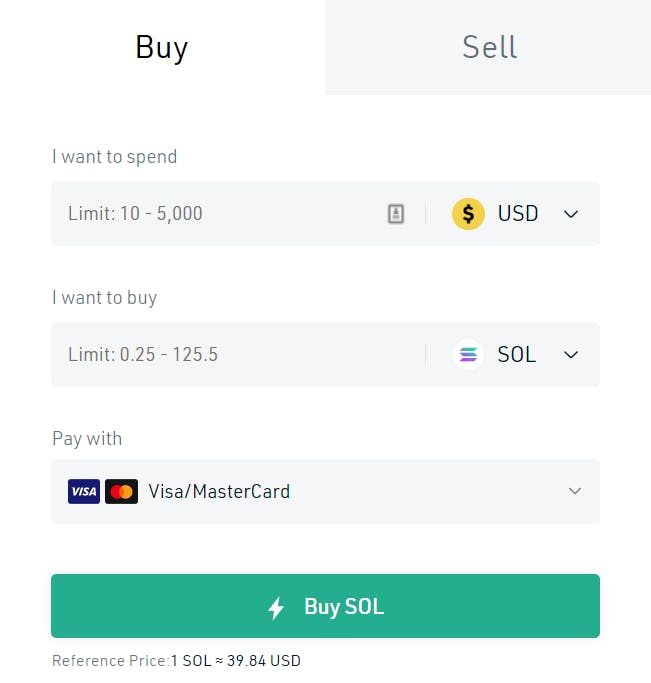Click the lightning bolt icon
The width and height of the screenshot is (651, 683).
point(276,607)
